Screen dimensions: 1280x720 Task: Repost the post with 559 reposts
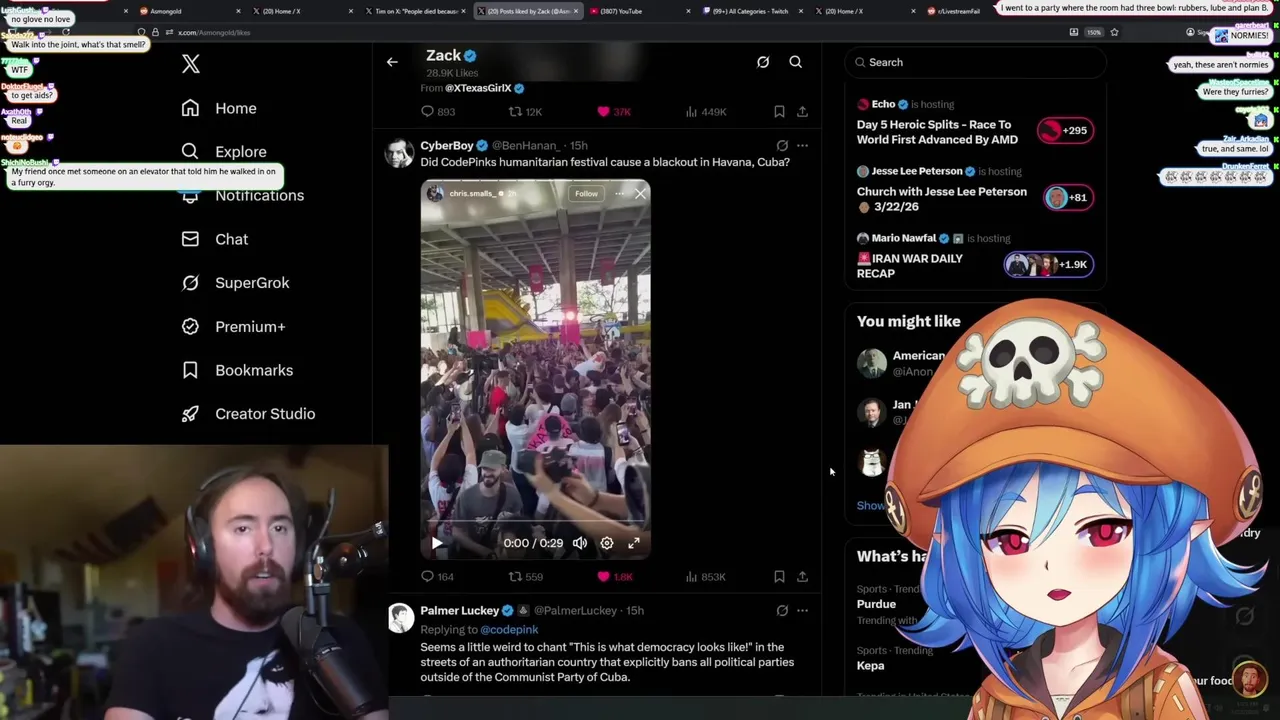525,577
